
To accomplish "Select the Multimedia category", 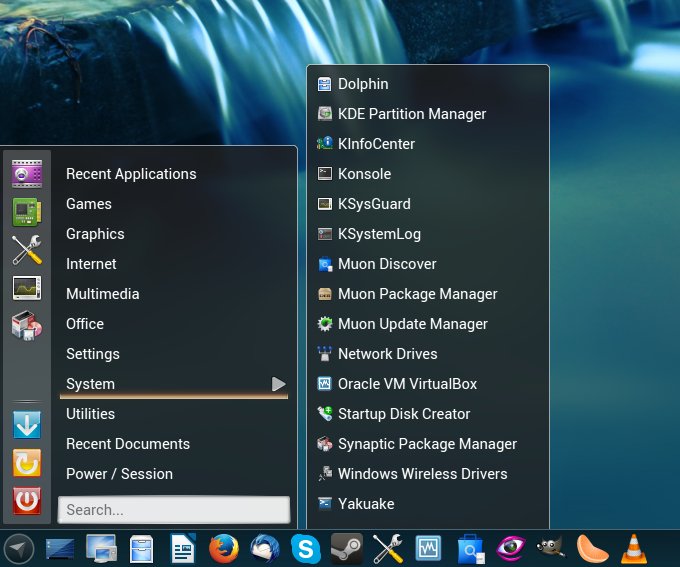I will pos(102,294).
